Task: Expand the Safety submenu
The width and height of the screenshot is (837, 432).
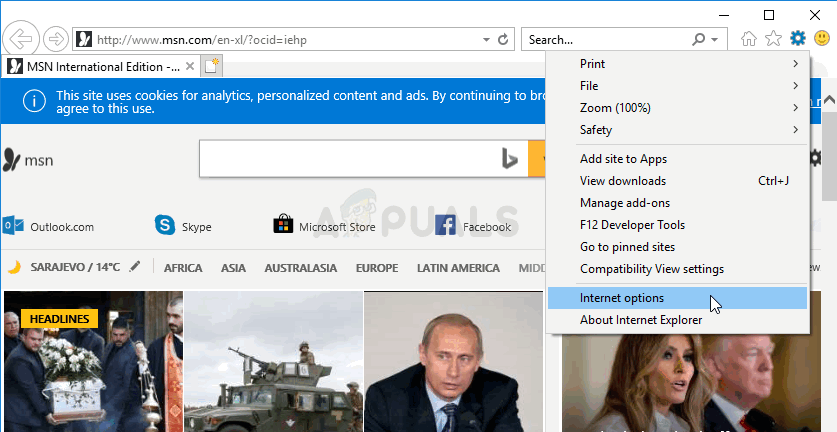Action: coord(677,129)
